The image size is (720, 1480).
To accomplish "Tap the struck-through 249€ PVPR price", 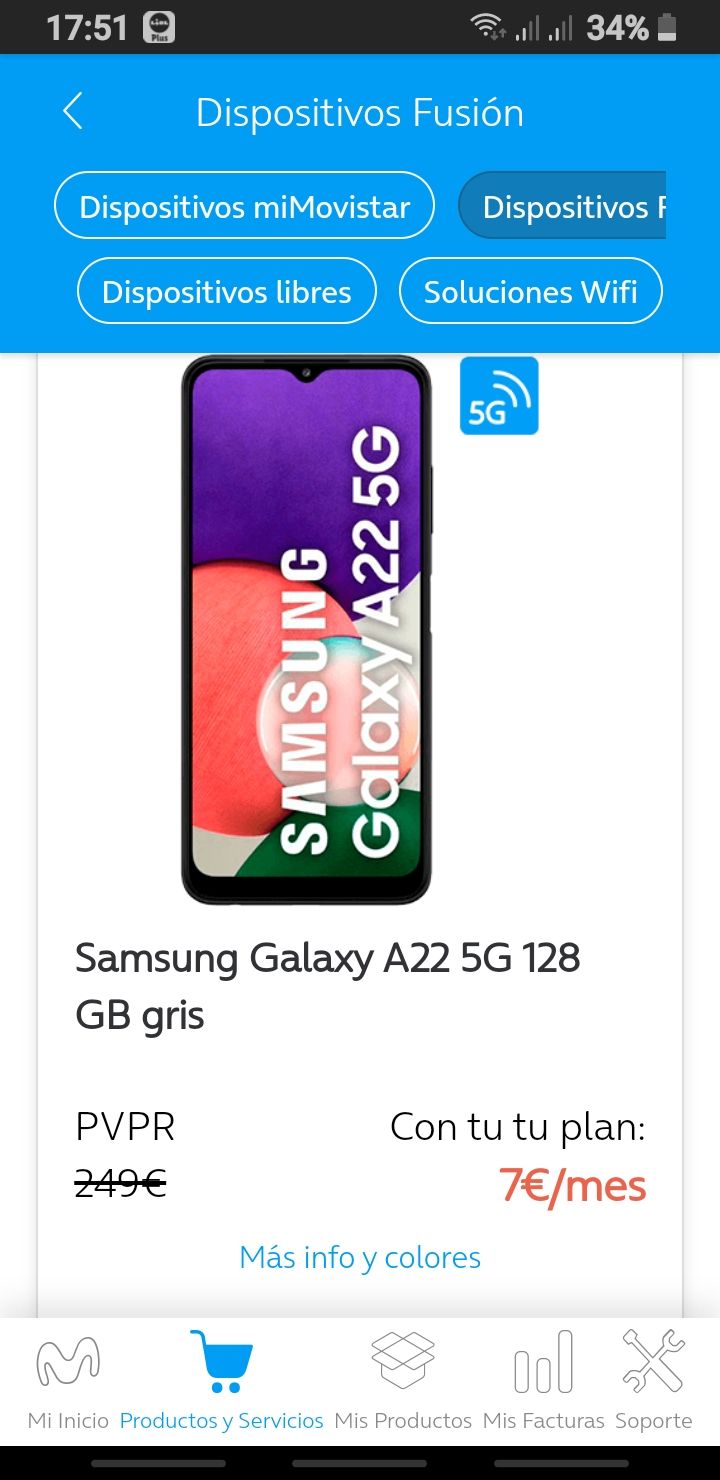I will (x=121, y=1185).
